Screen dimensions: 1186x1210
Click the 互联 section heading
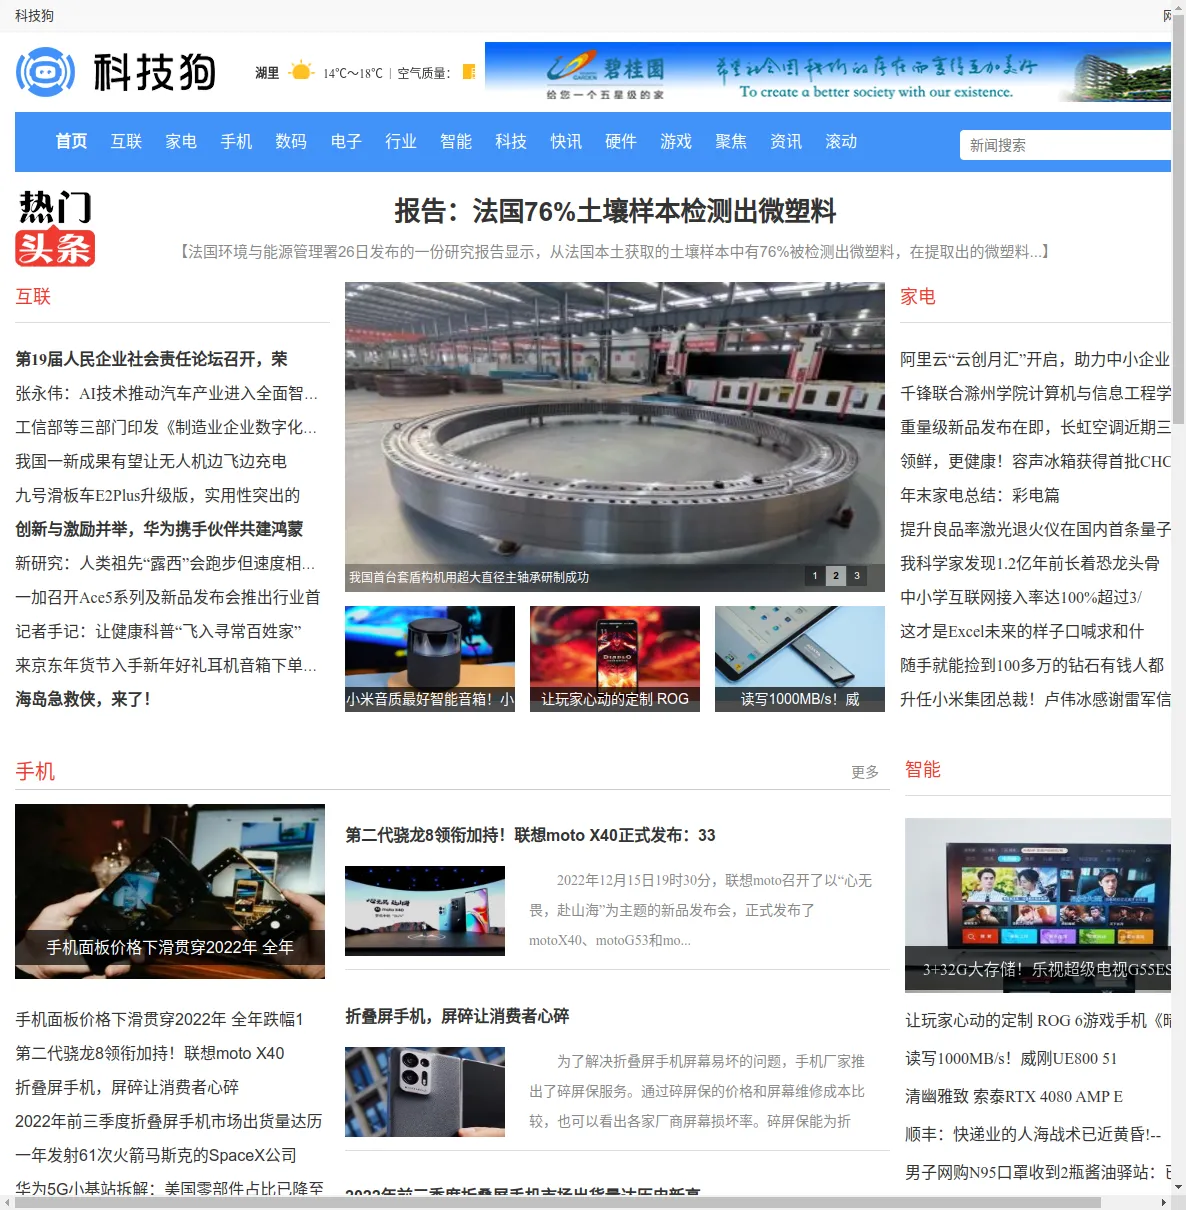(33, 296)
